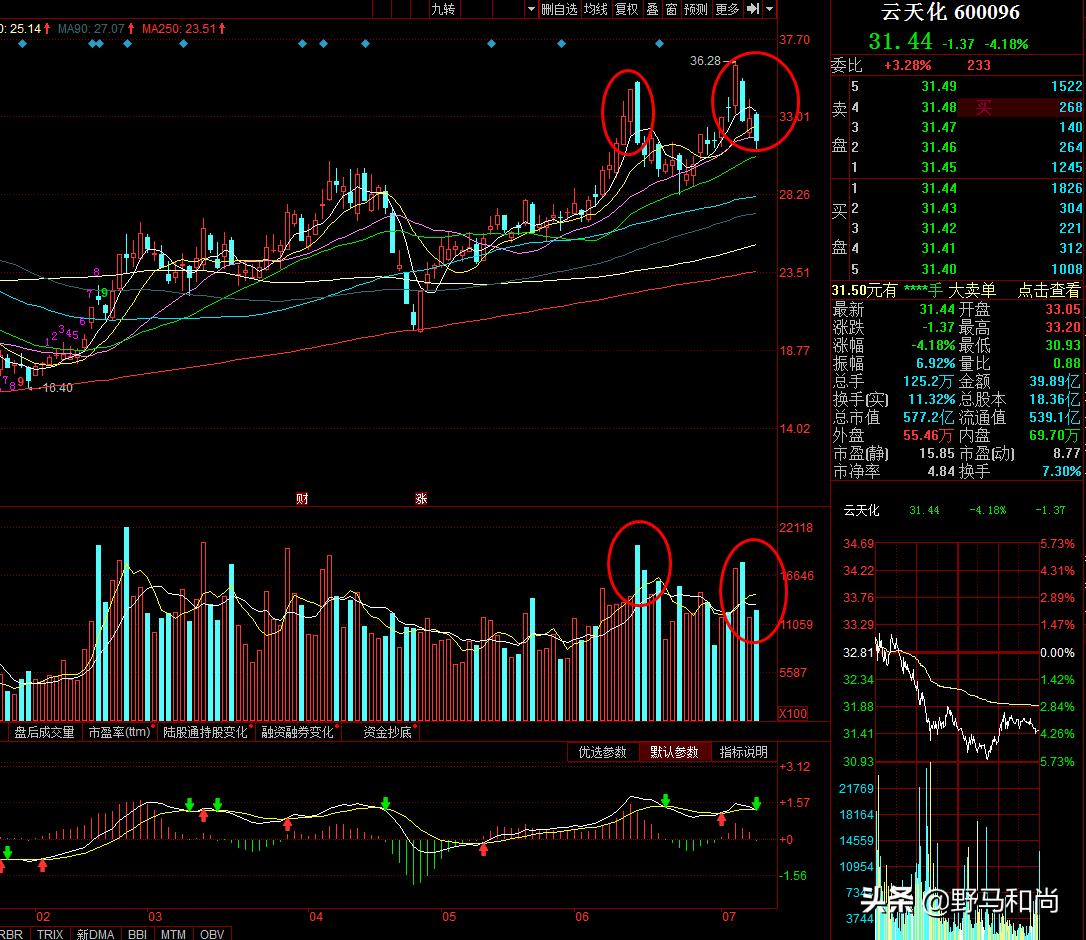Enable the 九转 indicator
The image size is (1086, 940).
point(443,9)
